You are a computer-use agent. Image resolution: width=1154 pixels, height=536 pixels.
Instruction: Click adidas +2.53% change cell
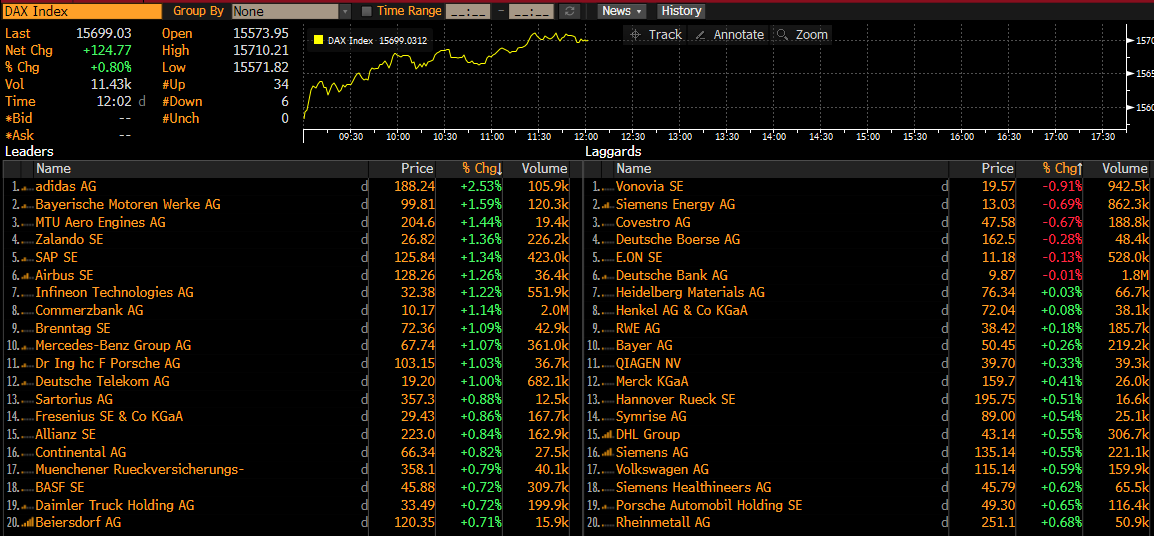click(481, 187)
